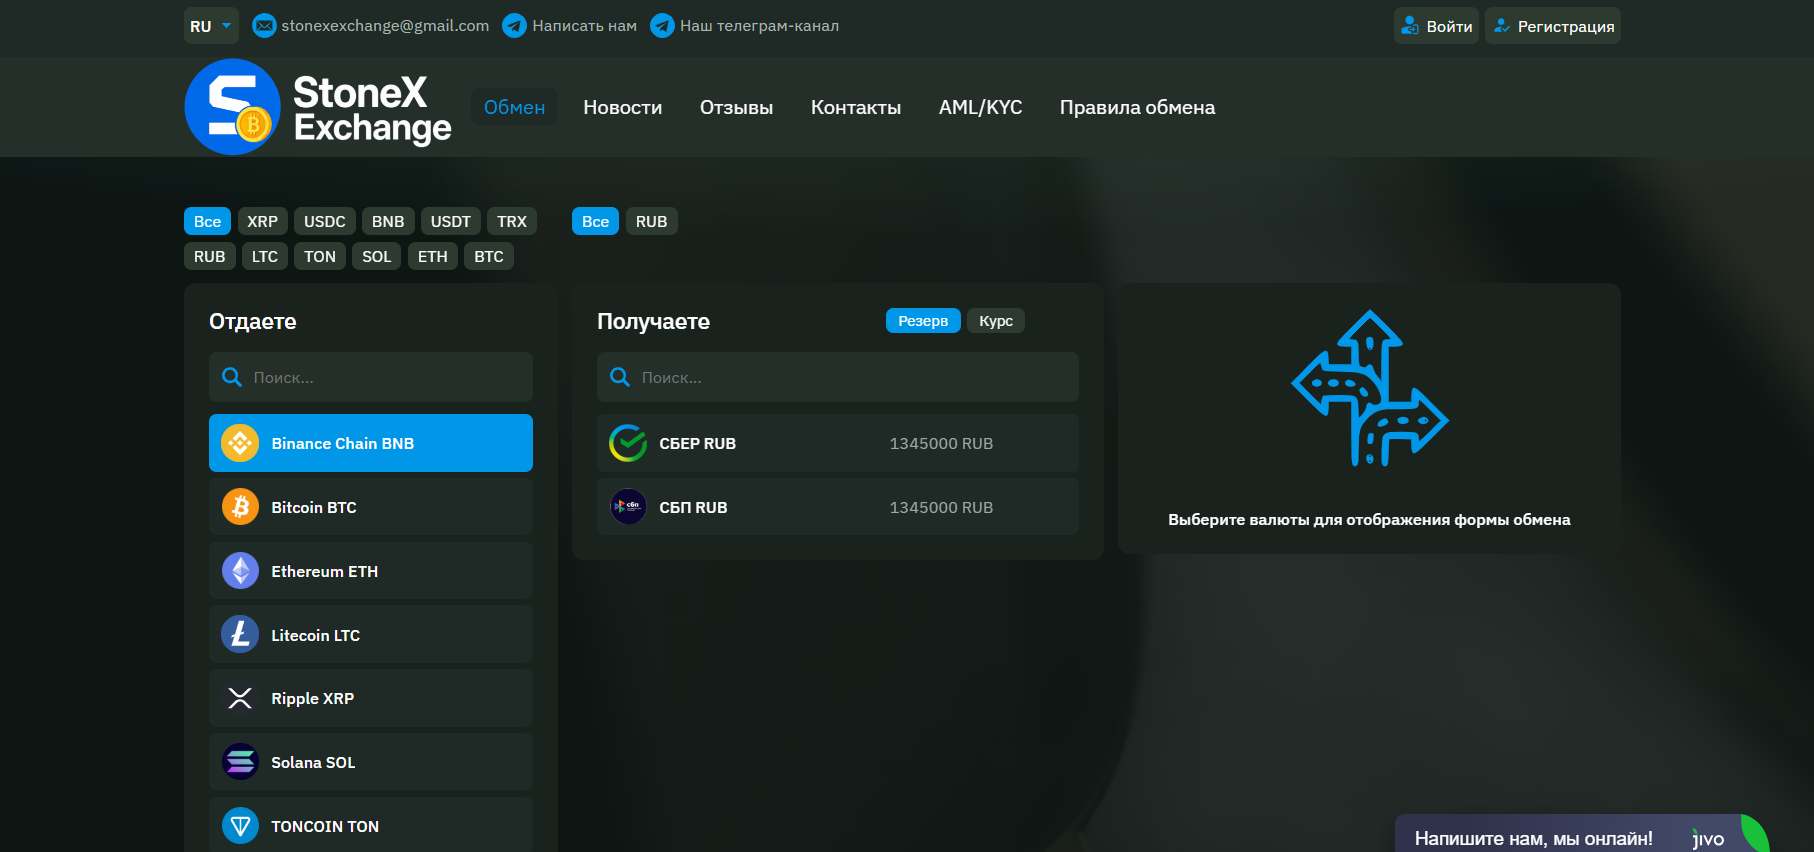Image resolution: width=1814 pixels, height=852 pixels.
Task: Filter give currencies by TRX
Action: click(512, 221)
